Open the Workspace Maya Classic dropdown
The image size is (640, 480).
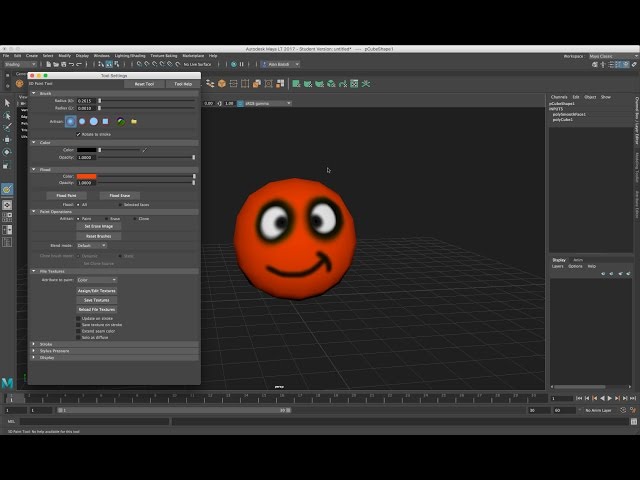pos(613,56)
